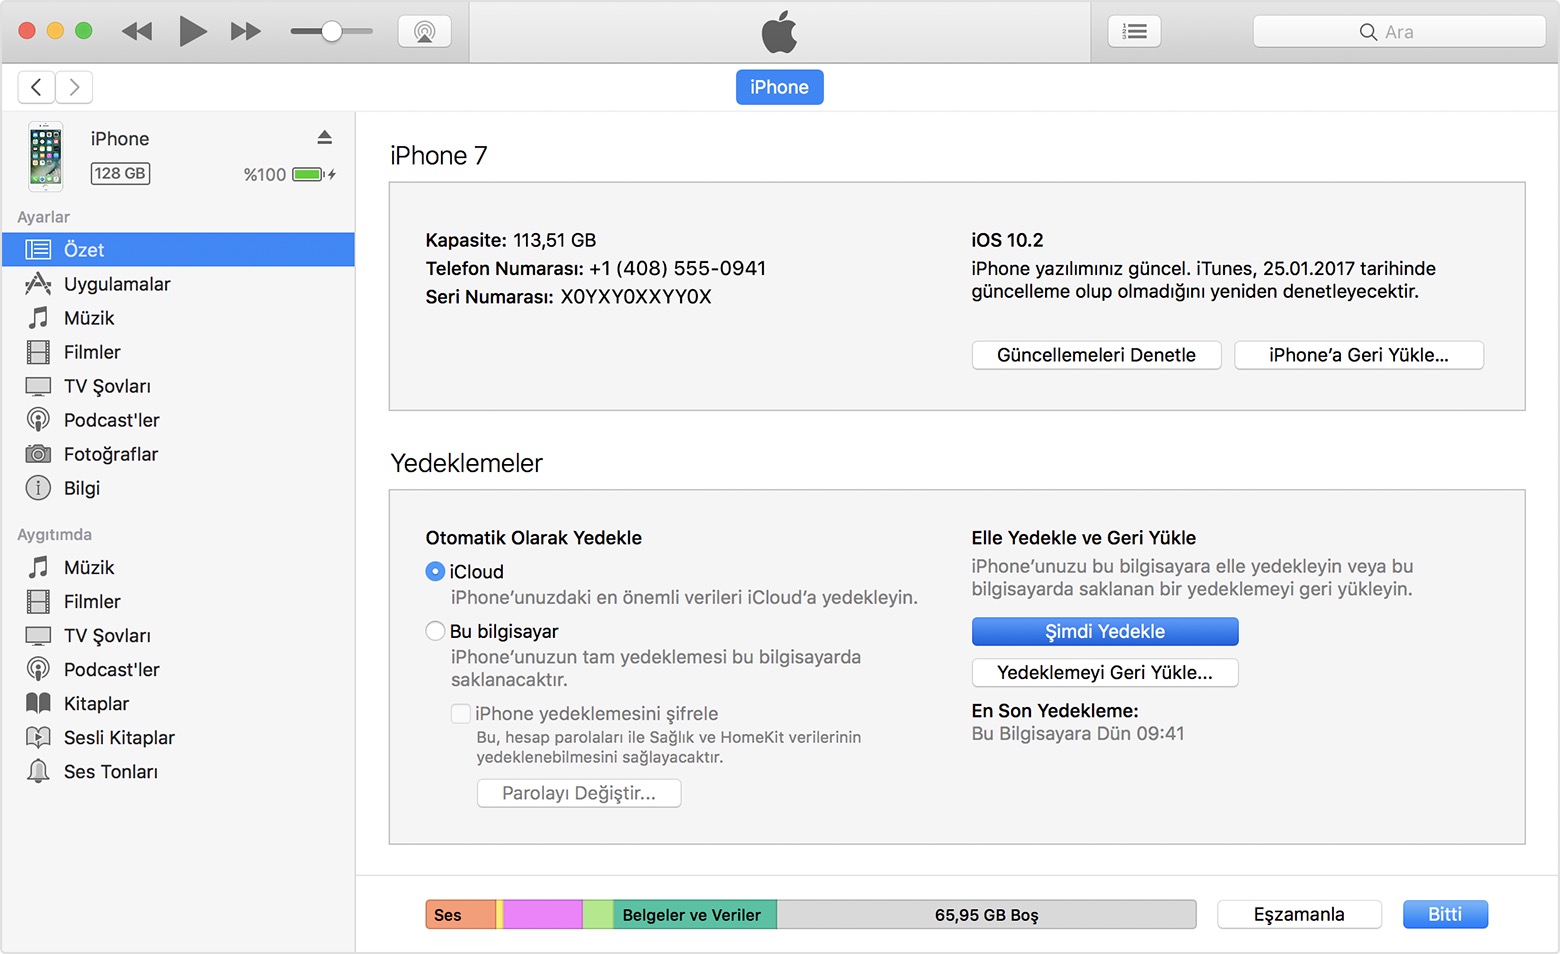The image size is (1560, 954).
Task: Open Kitaplar on the device
Action: pos(178,704)
